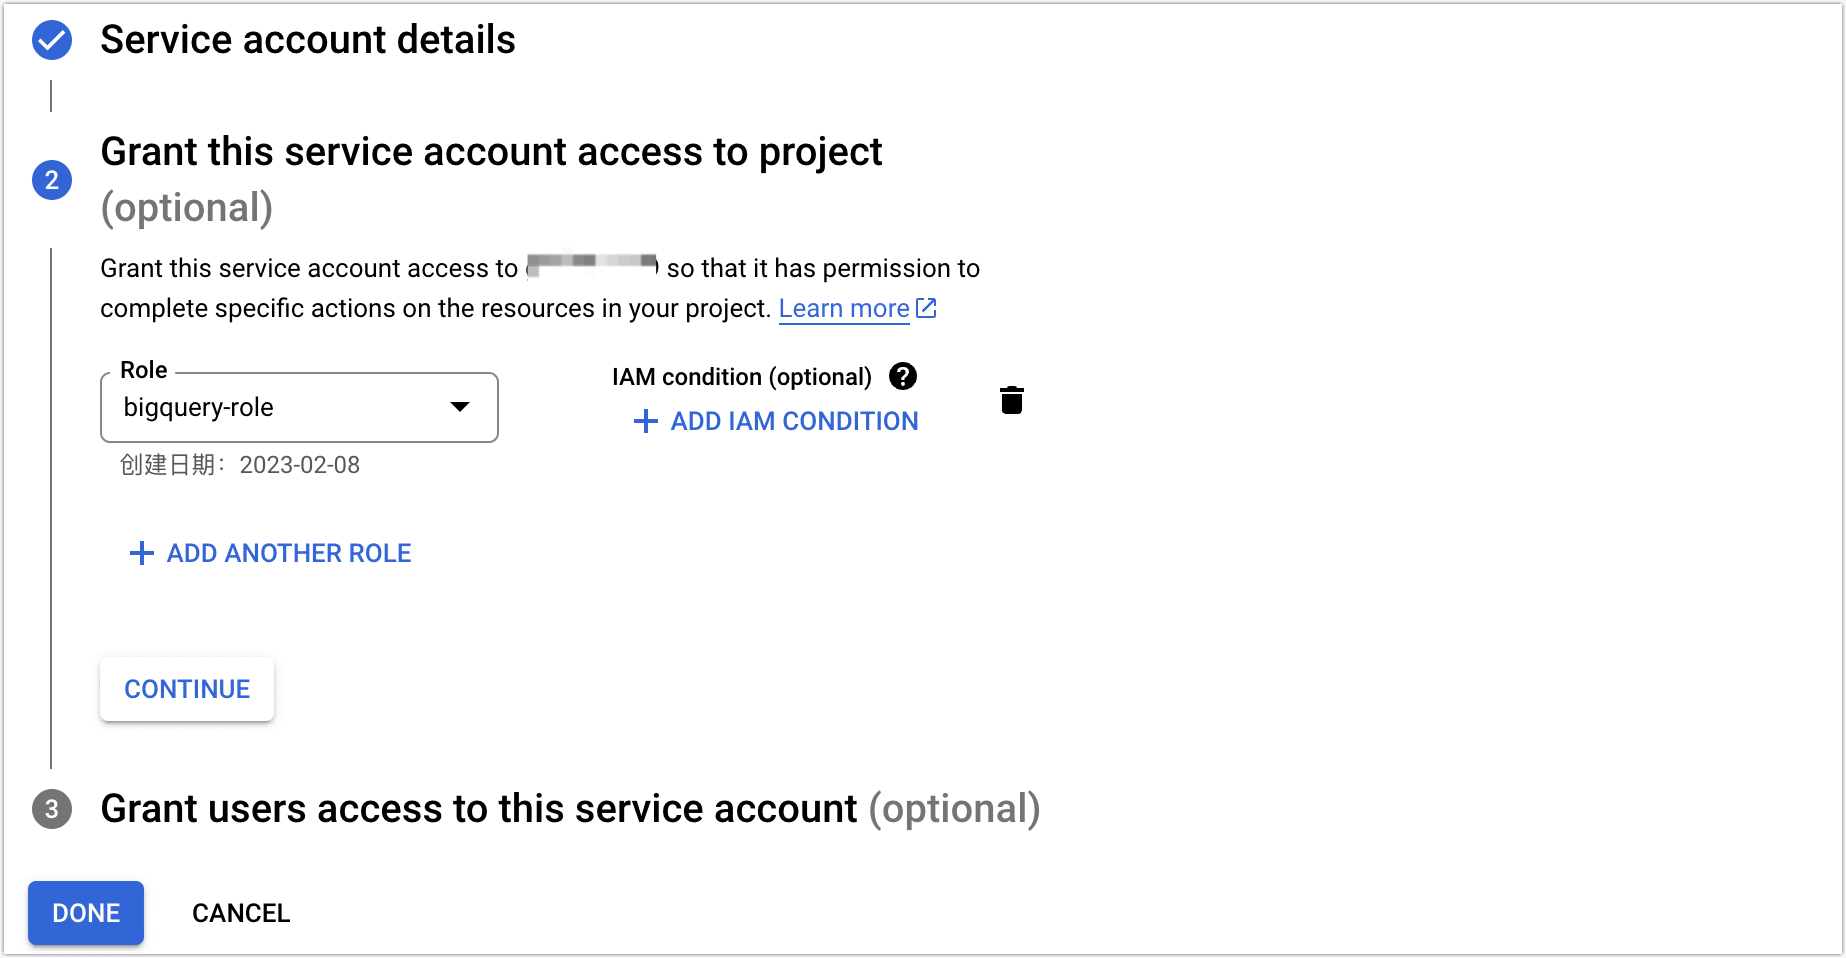Image resolution: width=1846 pixels, height=958 pixels.
Task: Click the Grant users access step heading
Action: 475,808
